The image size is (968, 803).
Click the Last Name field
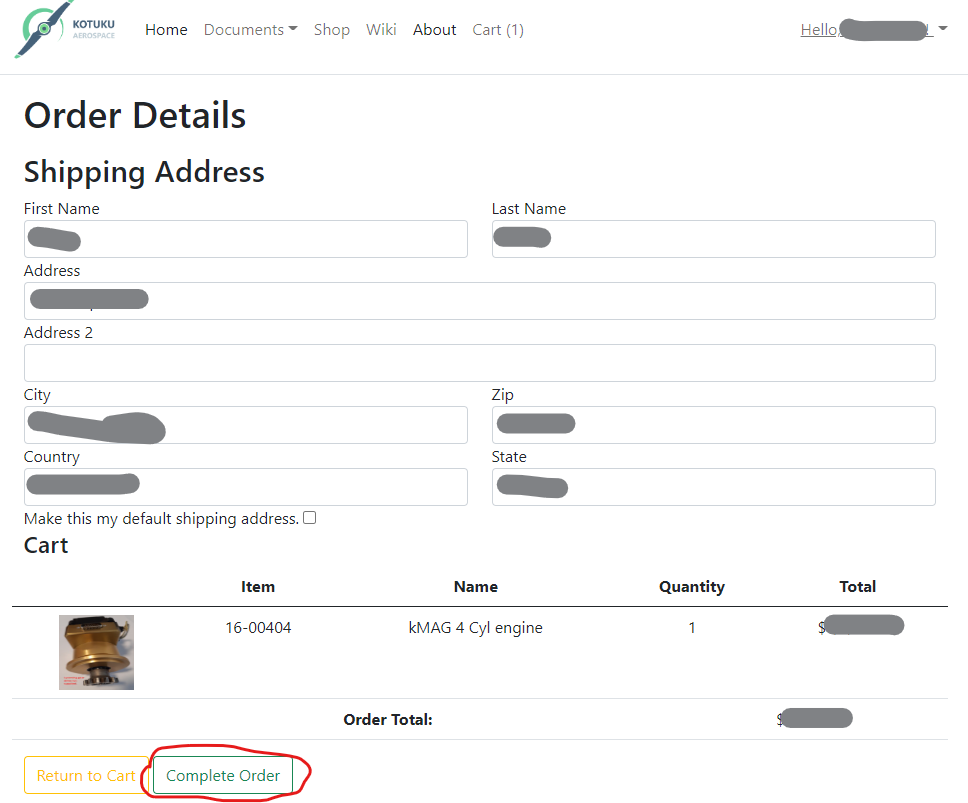coord(713,239)
